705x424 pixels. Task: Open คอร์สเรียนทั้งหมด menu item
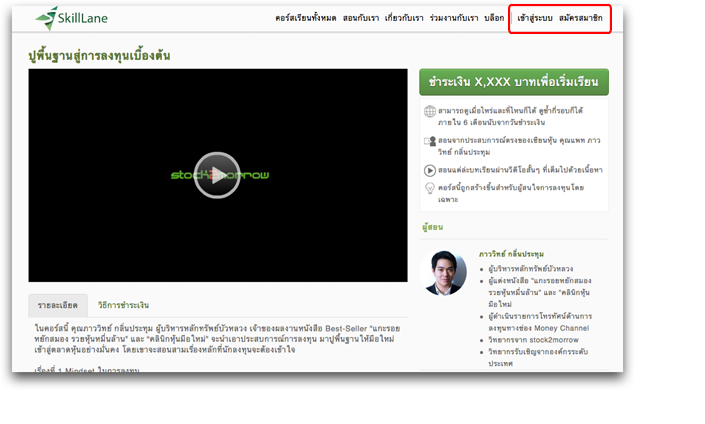pyautogui.click(x=306, y=18)
